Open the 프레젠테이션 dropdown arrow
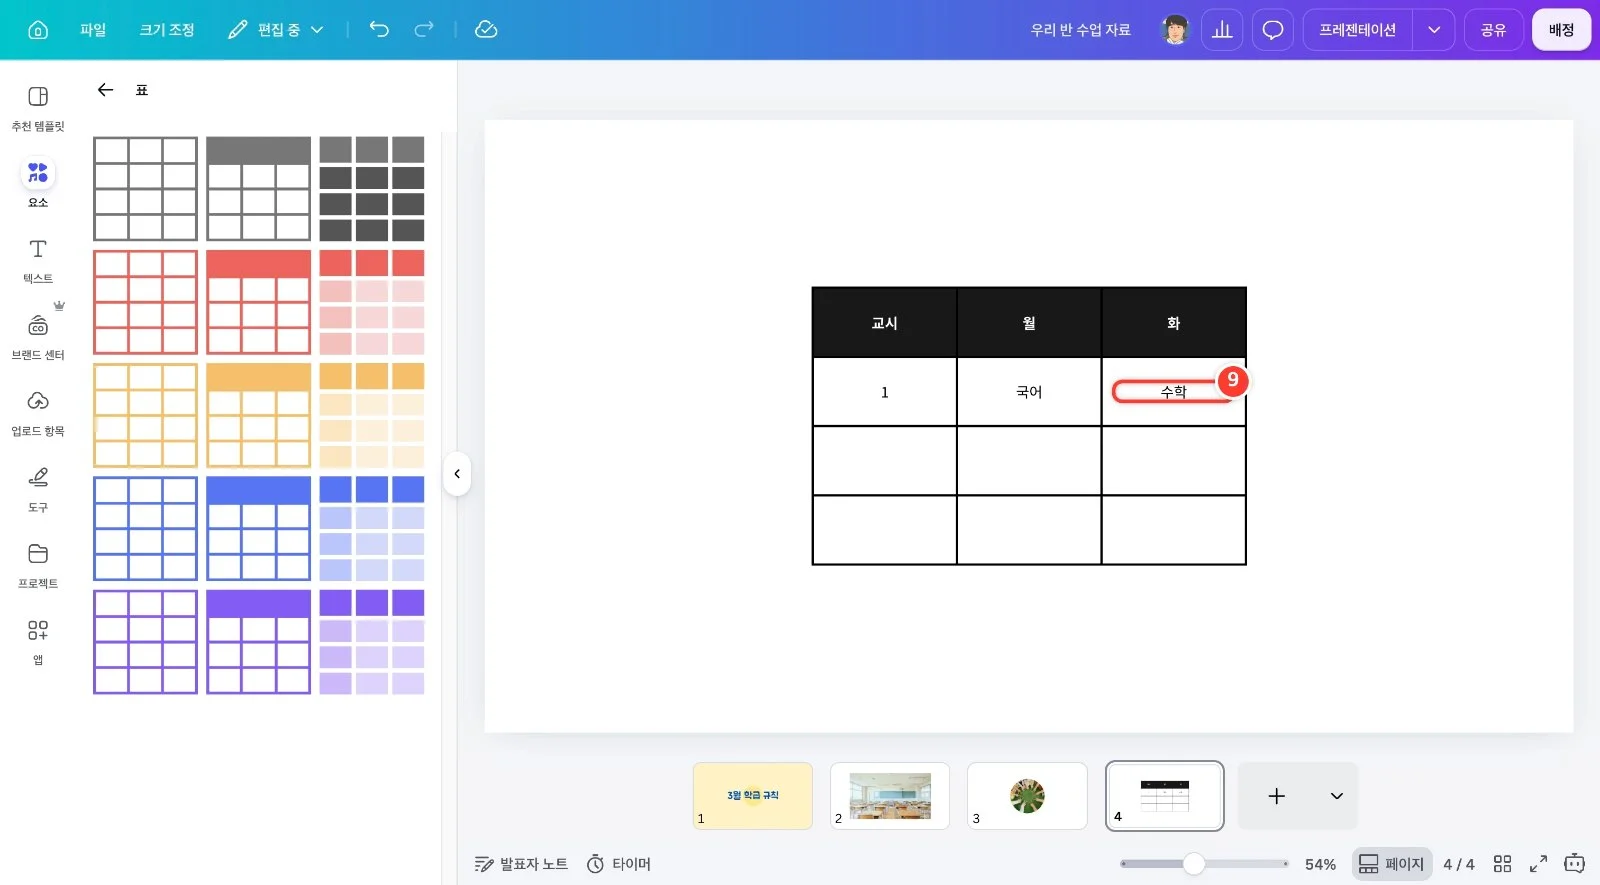This screenshot has height=885, width=1600. tap(1434, 30)
